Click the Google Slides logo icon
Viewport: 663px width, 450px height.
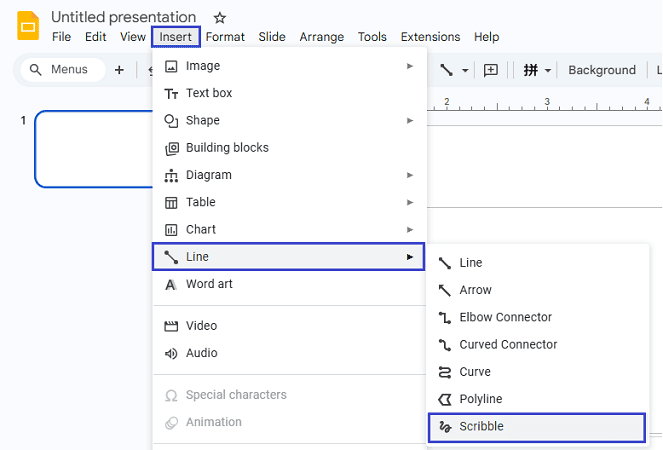pos(27,26)
